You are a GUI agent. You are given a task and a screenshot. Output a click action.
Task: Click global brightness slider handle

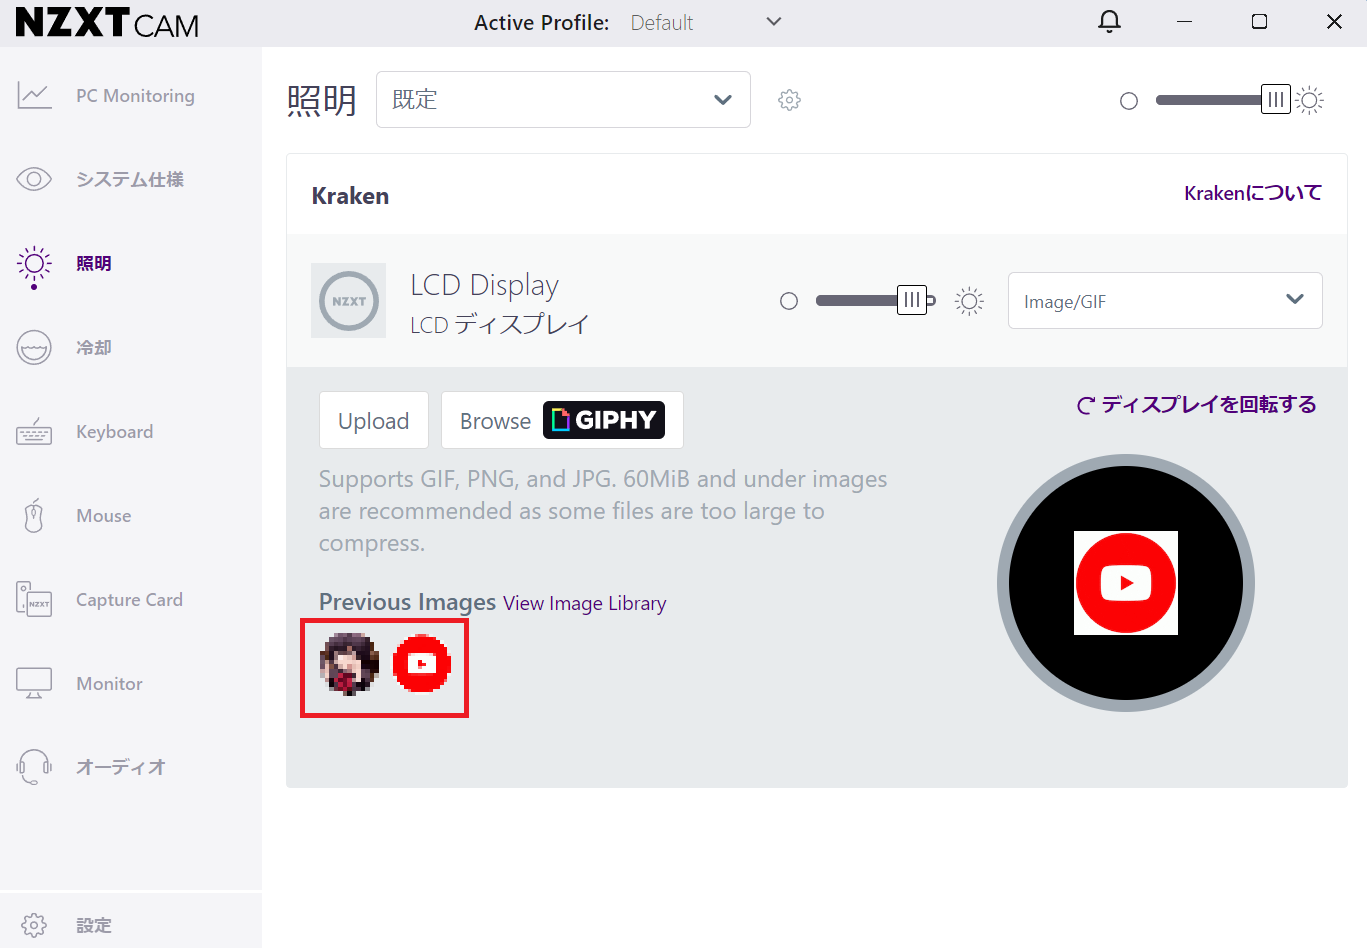[x=1276, y=100]
